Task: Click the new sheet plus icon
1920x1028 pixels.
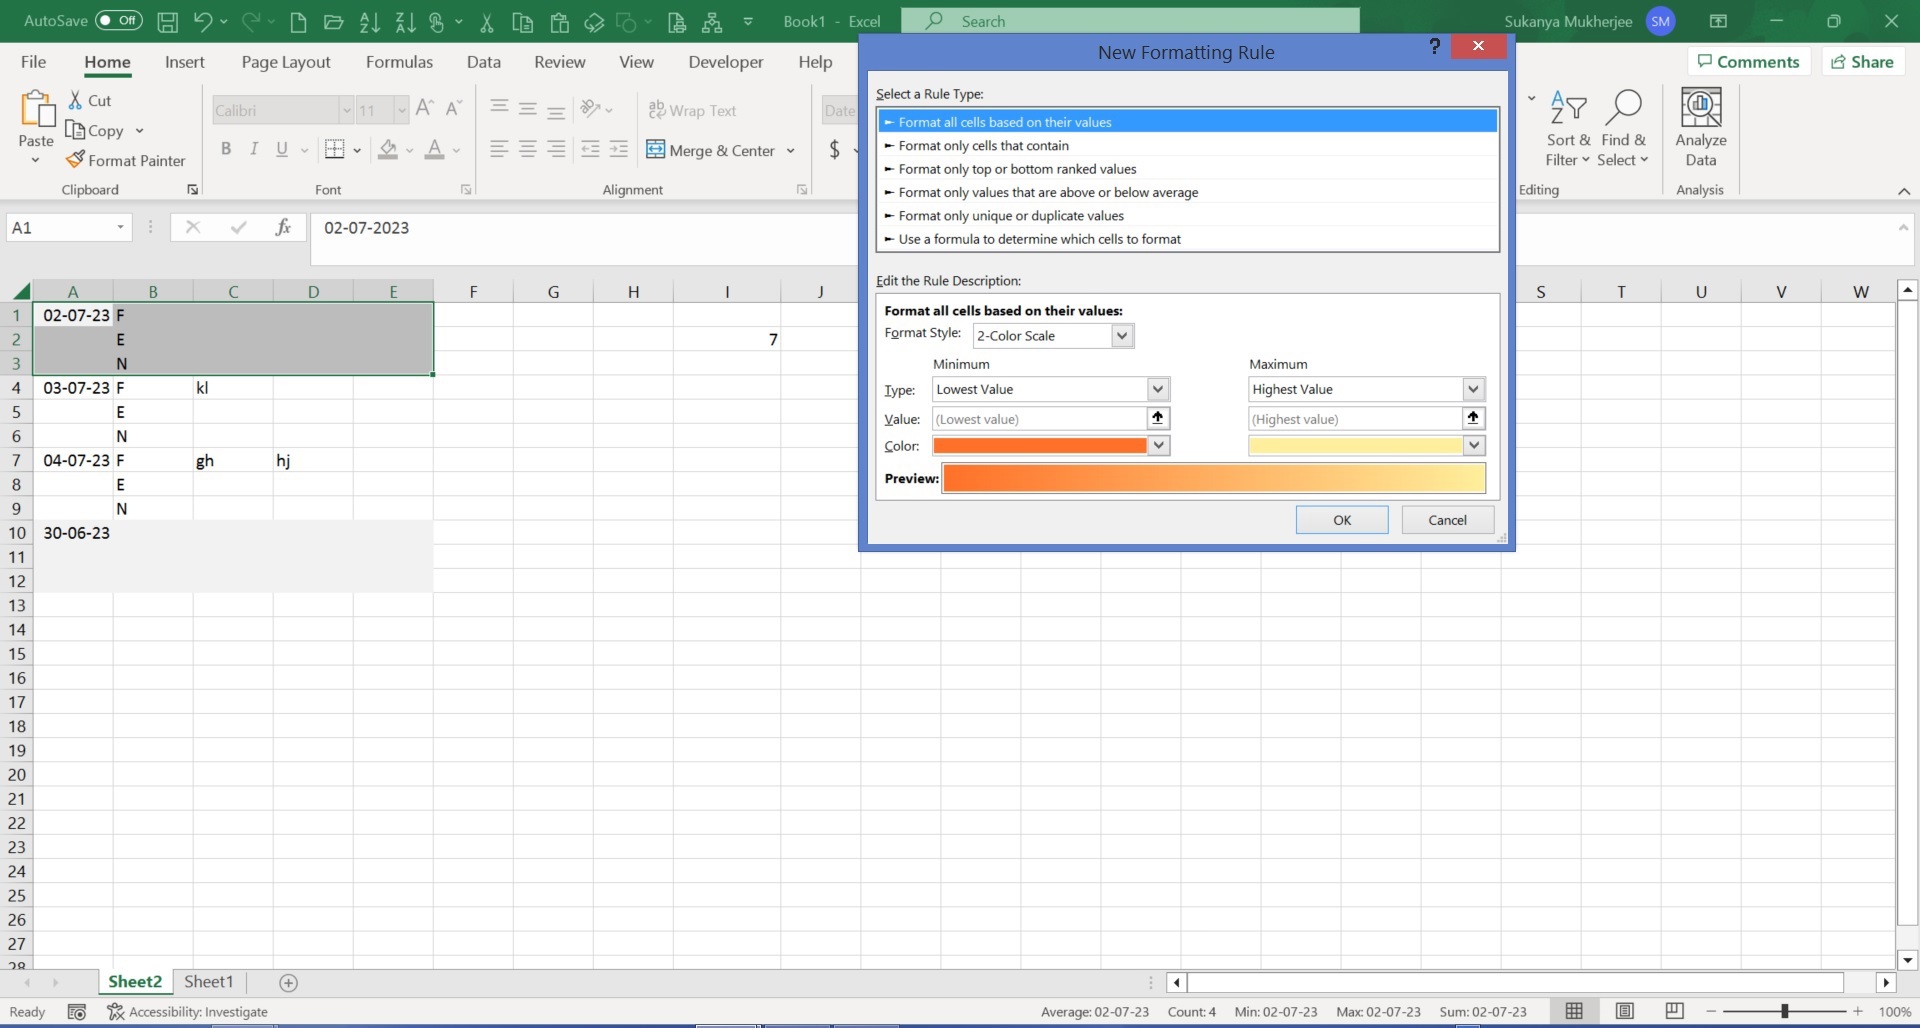Action: [x=288, y=983]
